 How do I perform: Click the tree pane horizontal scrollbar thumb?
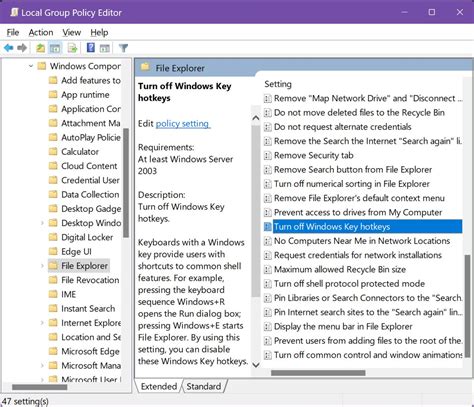(40, 387)
